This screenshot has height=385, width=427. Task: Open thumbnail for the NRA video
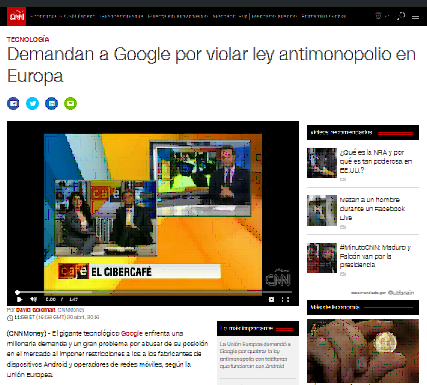coord(322,163)
